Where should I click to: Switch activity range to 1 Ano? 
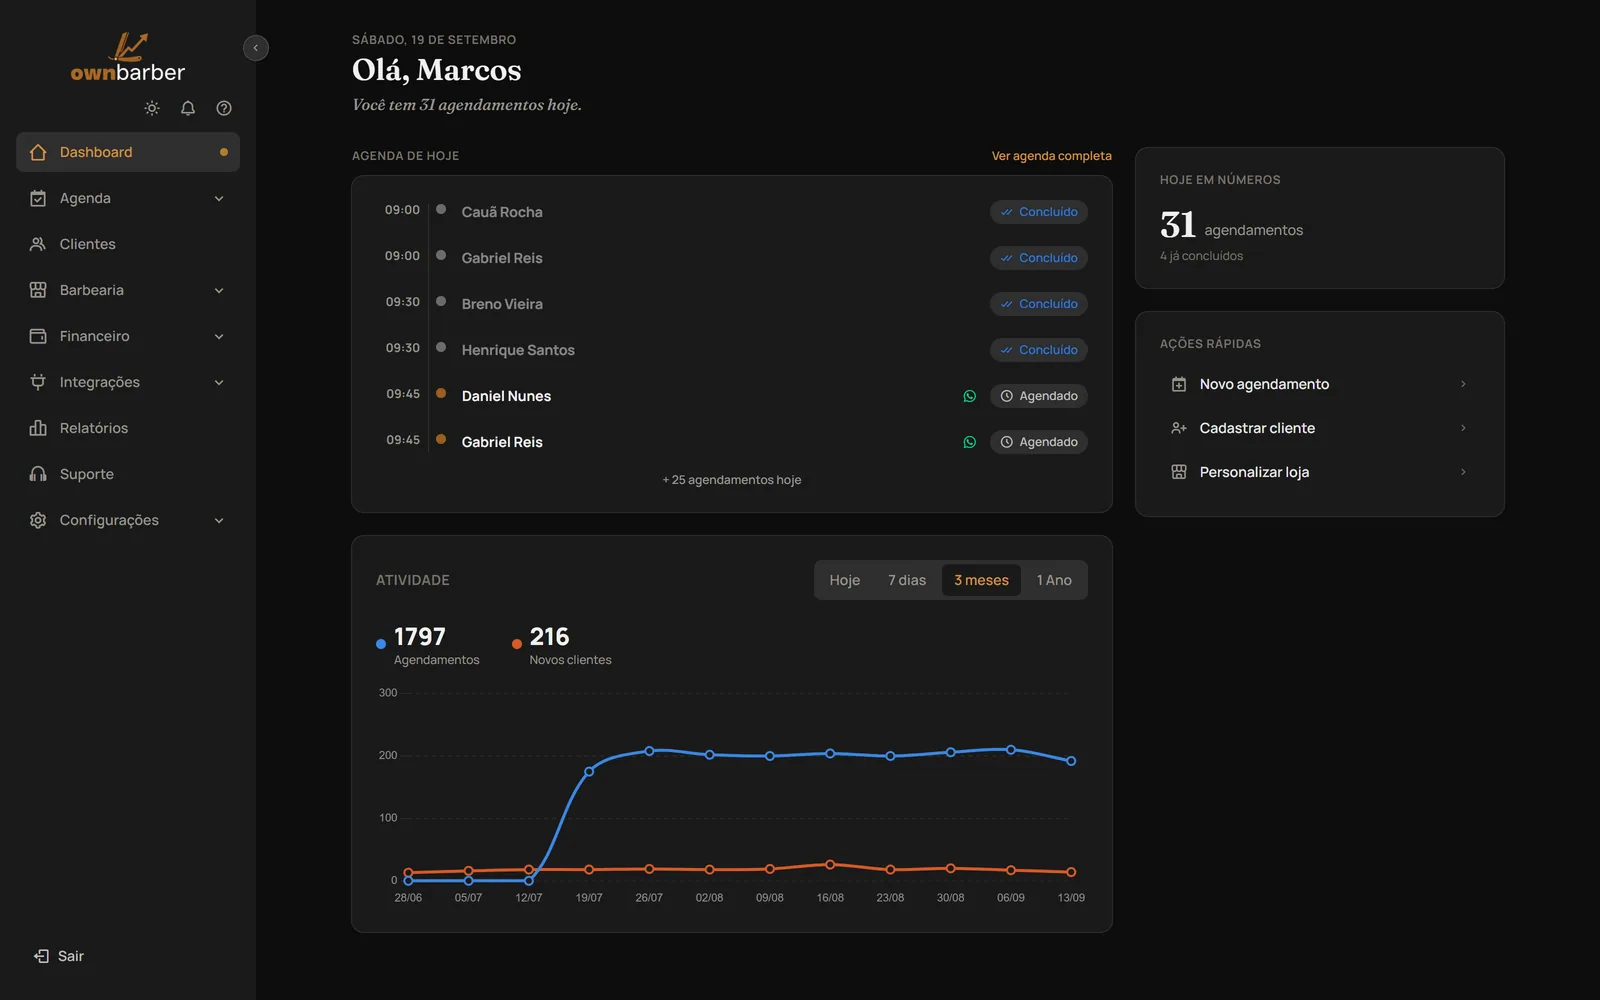(1054, 580)
